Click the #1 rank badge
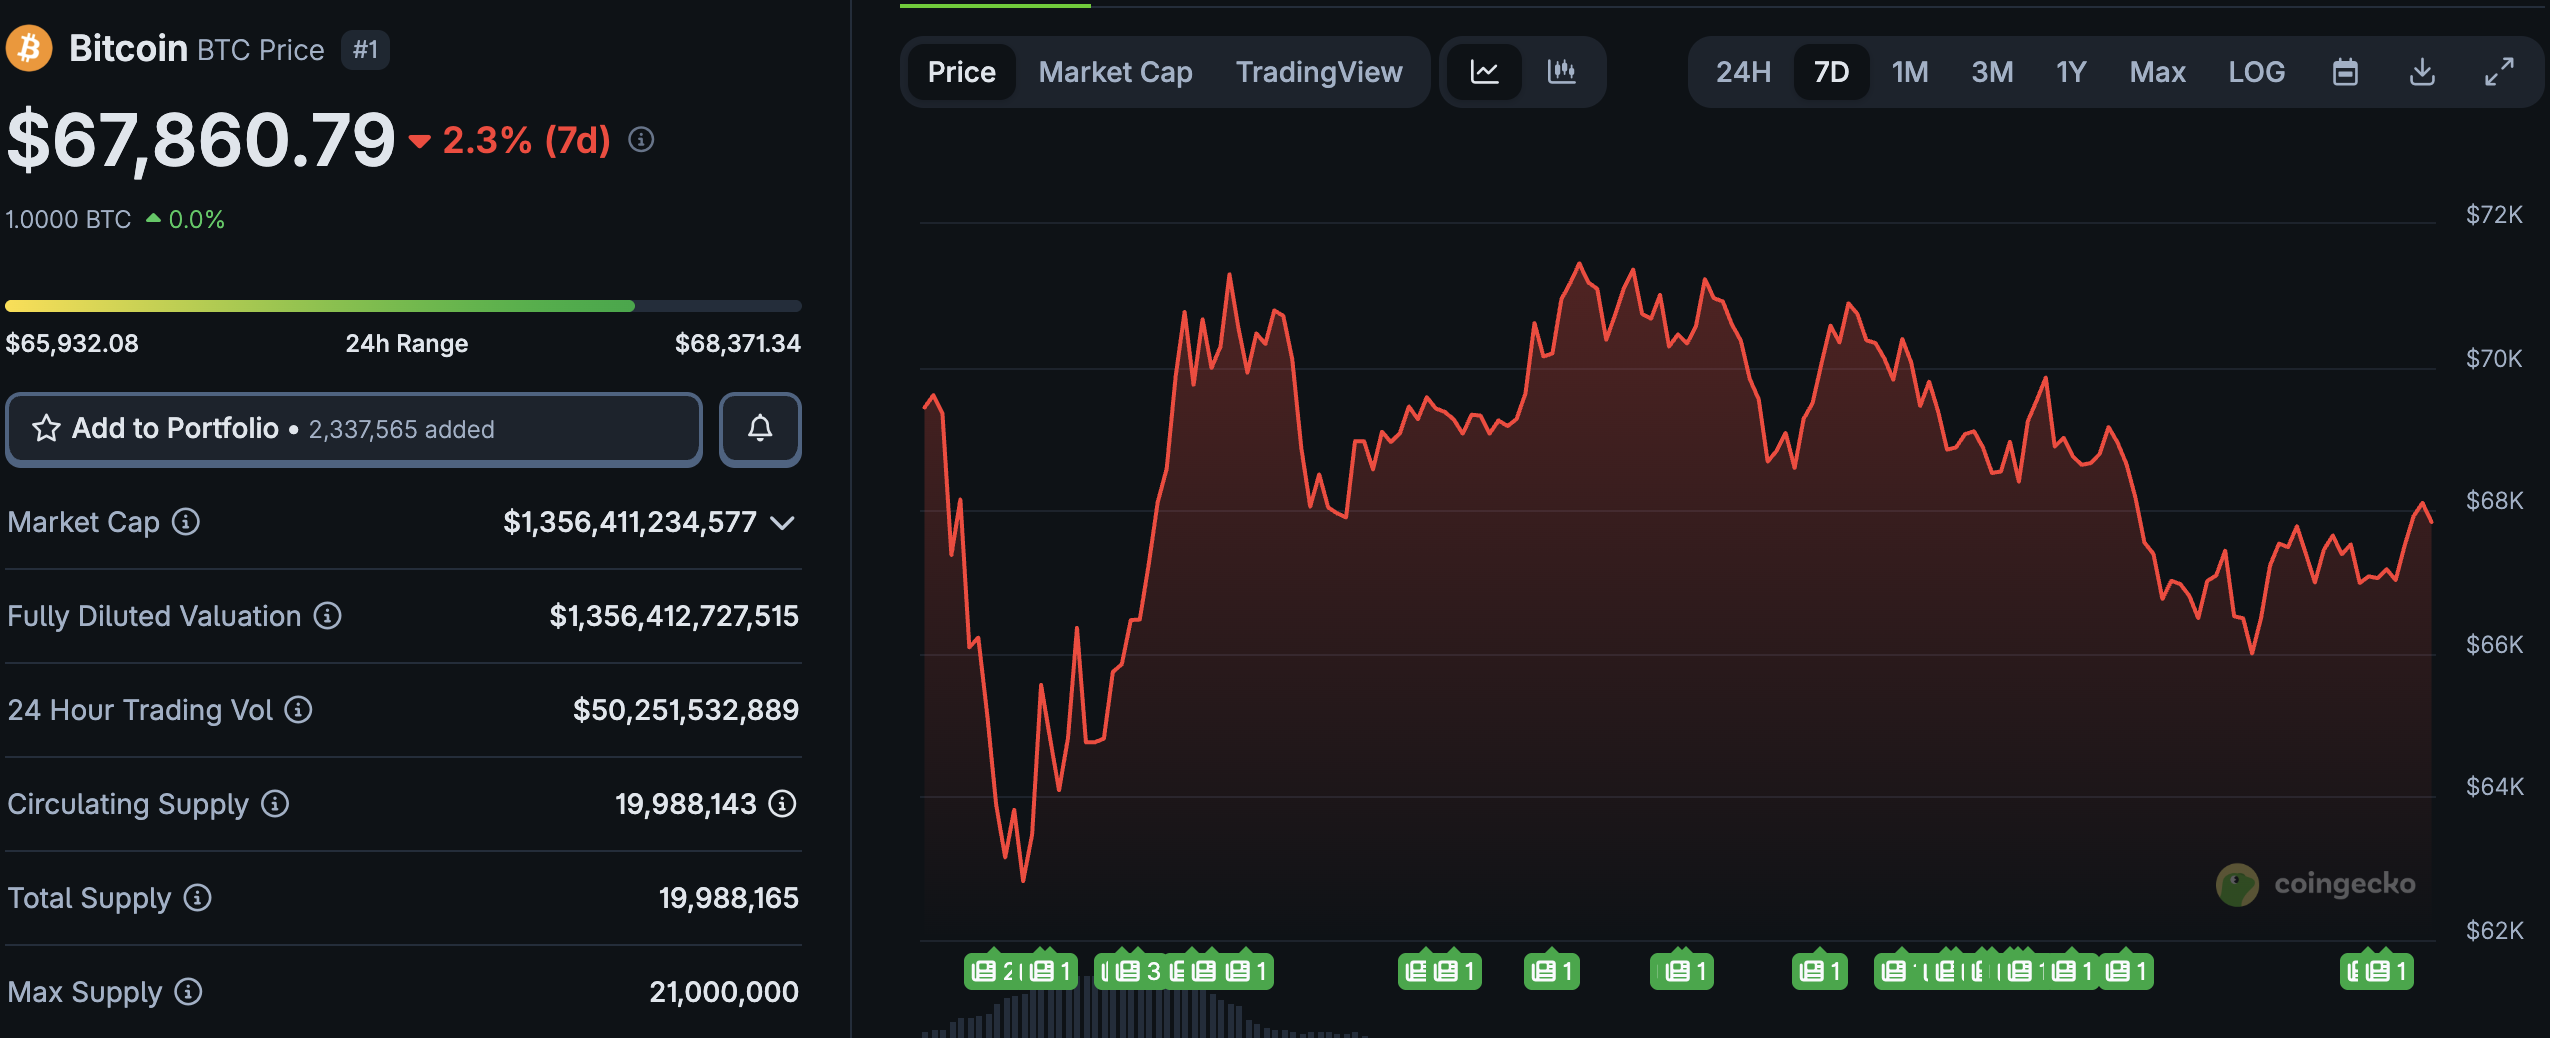 pyautogui.click(x=365, y=49)
